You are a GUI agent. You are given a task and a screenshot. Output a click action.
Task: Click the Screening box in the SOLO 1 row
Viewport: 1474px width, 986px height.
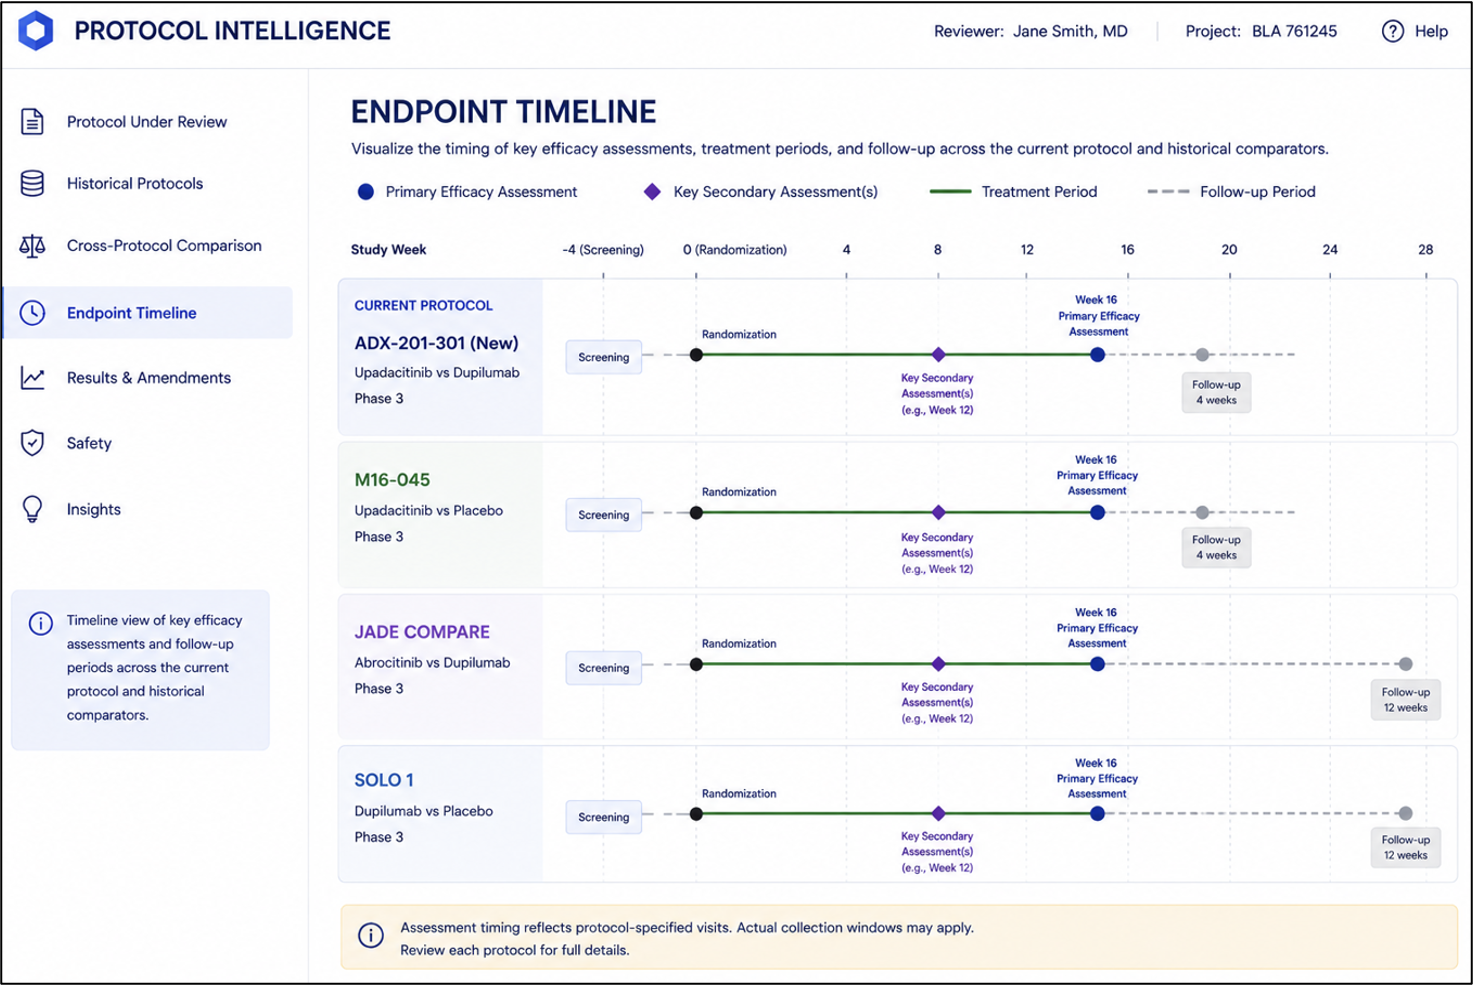pos(604,817)
